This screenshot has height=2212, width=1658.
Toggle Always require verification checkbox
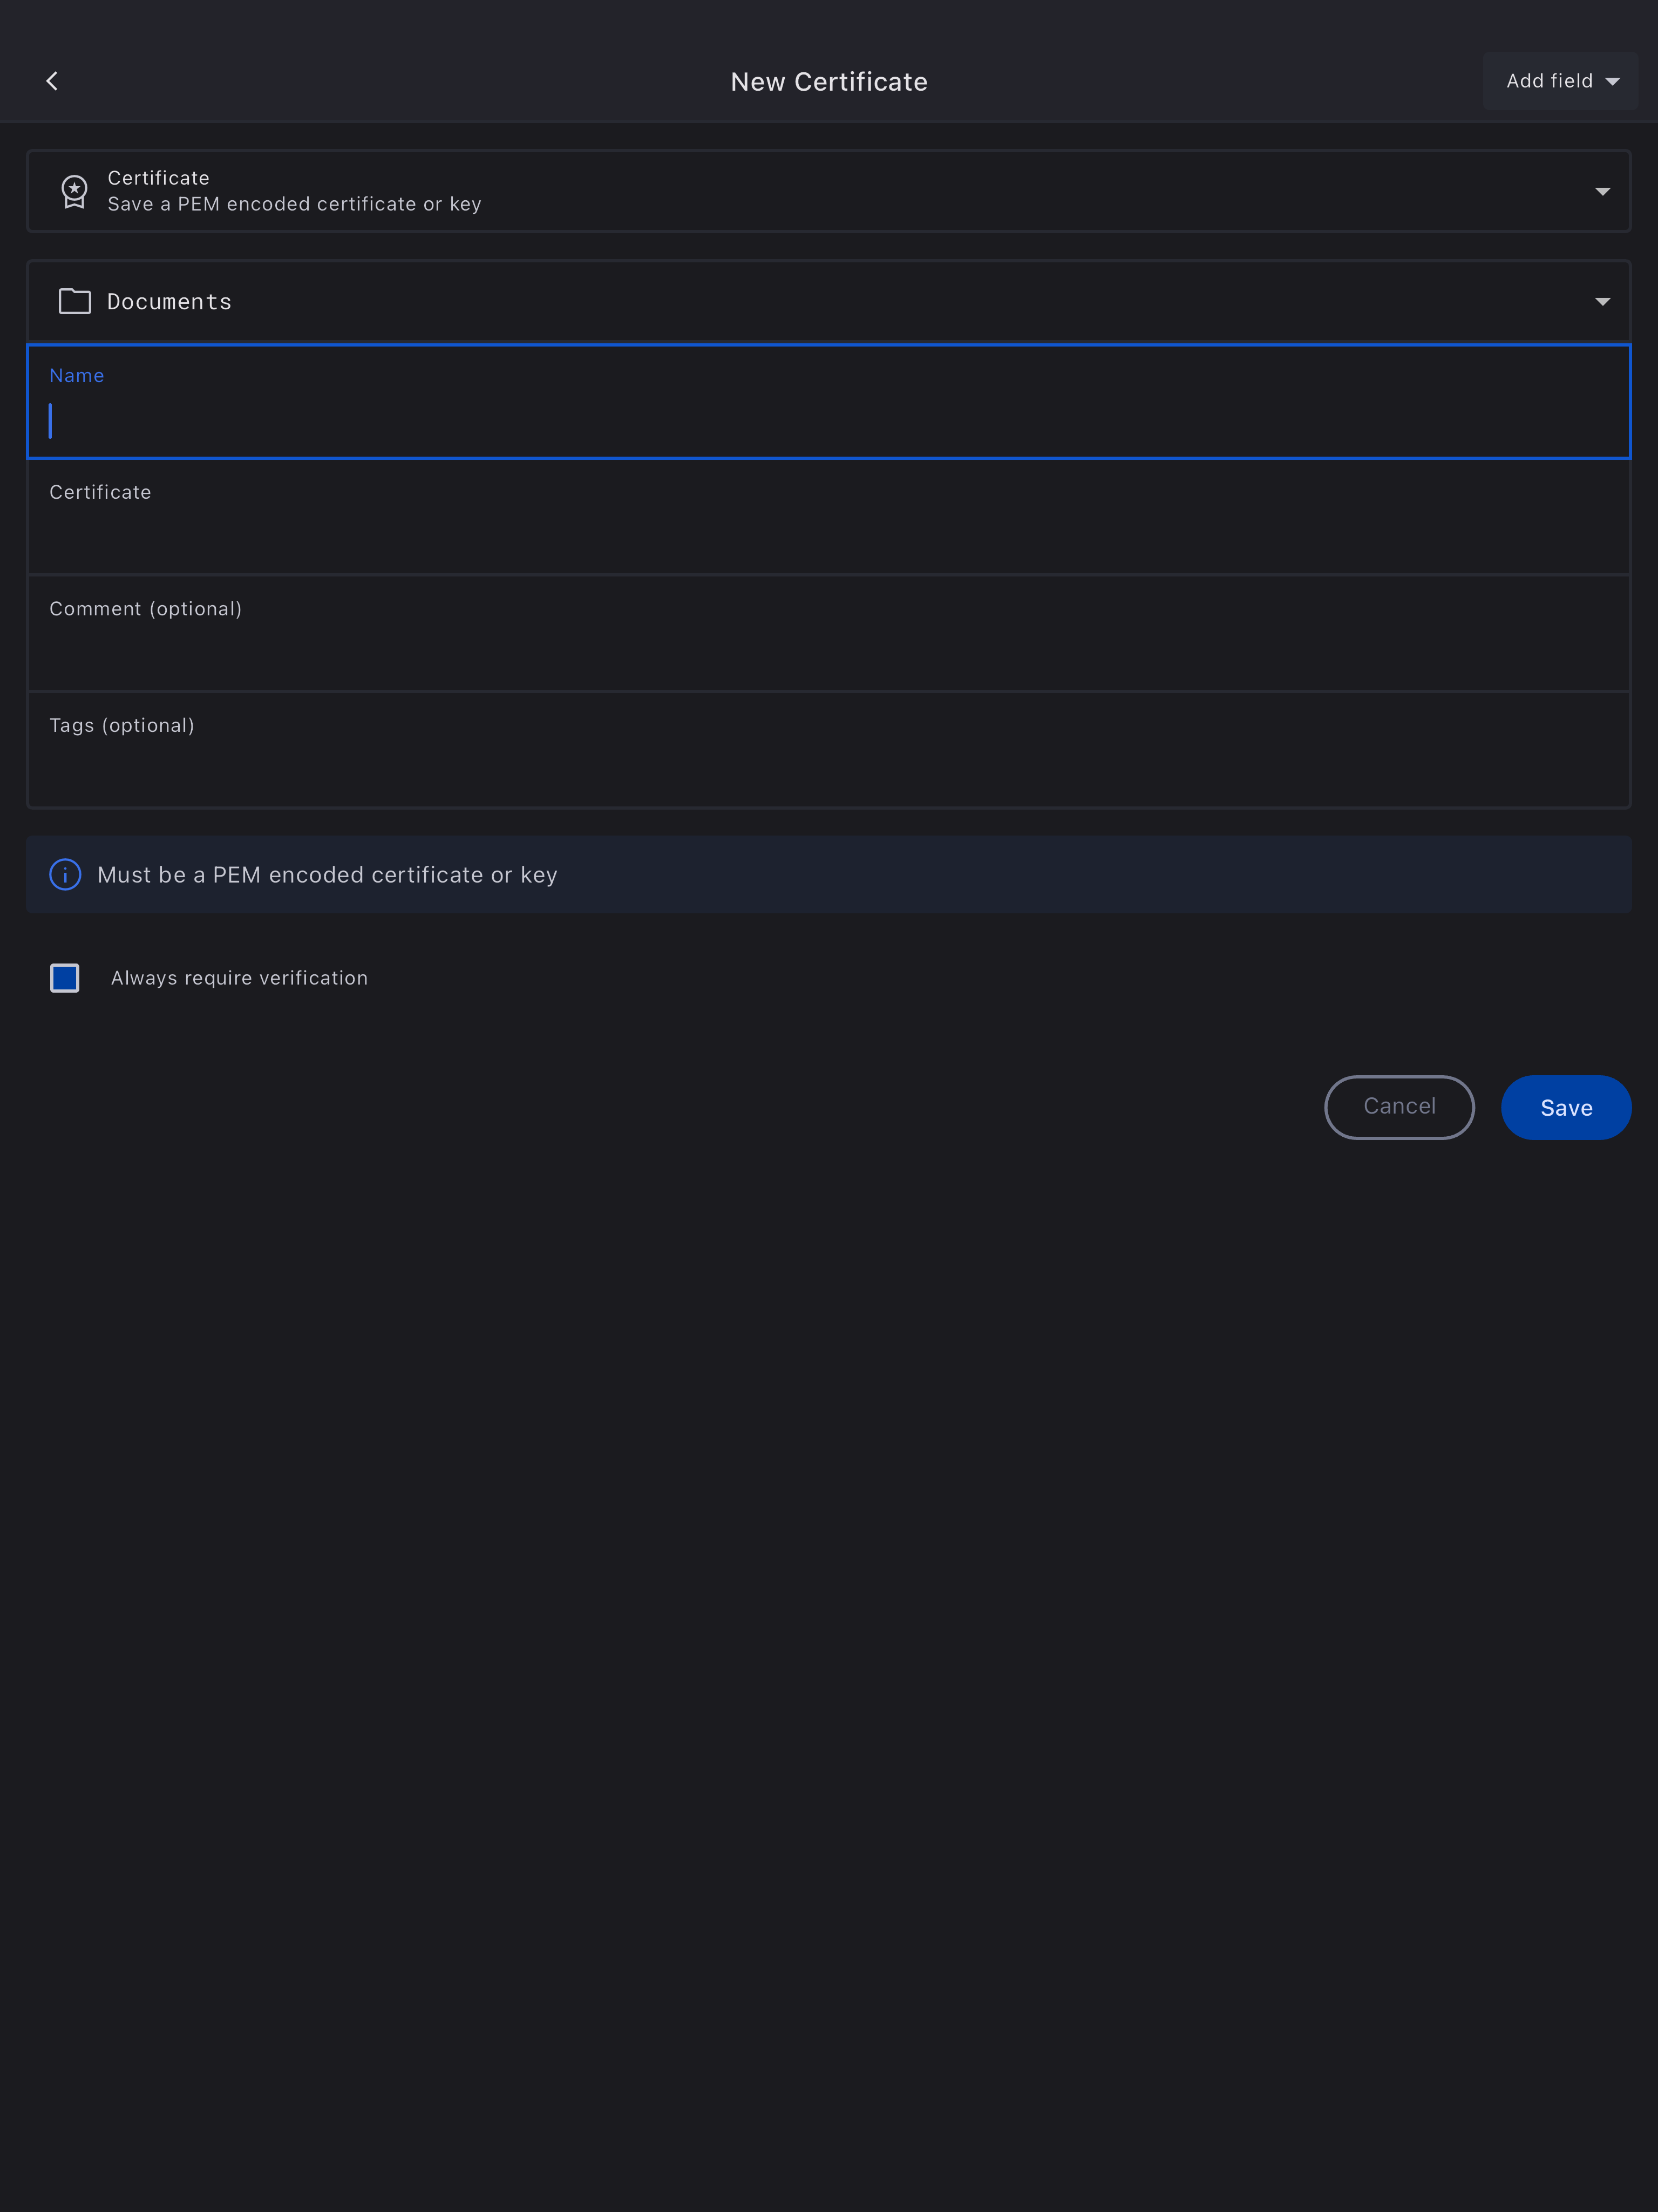point(65,978)
